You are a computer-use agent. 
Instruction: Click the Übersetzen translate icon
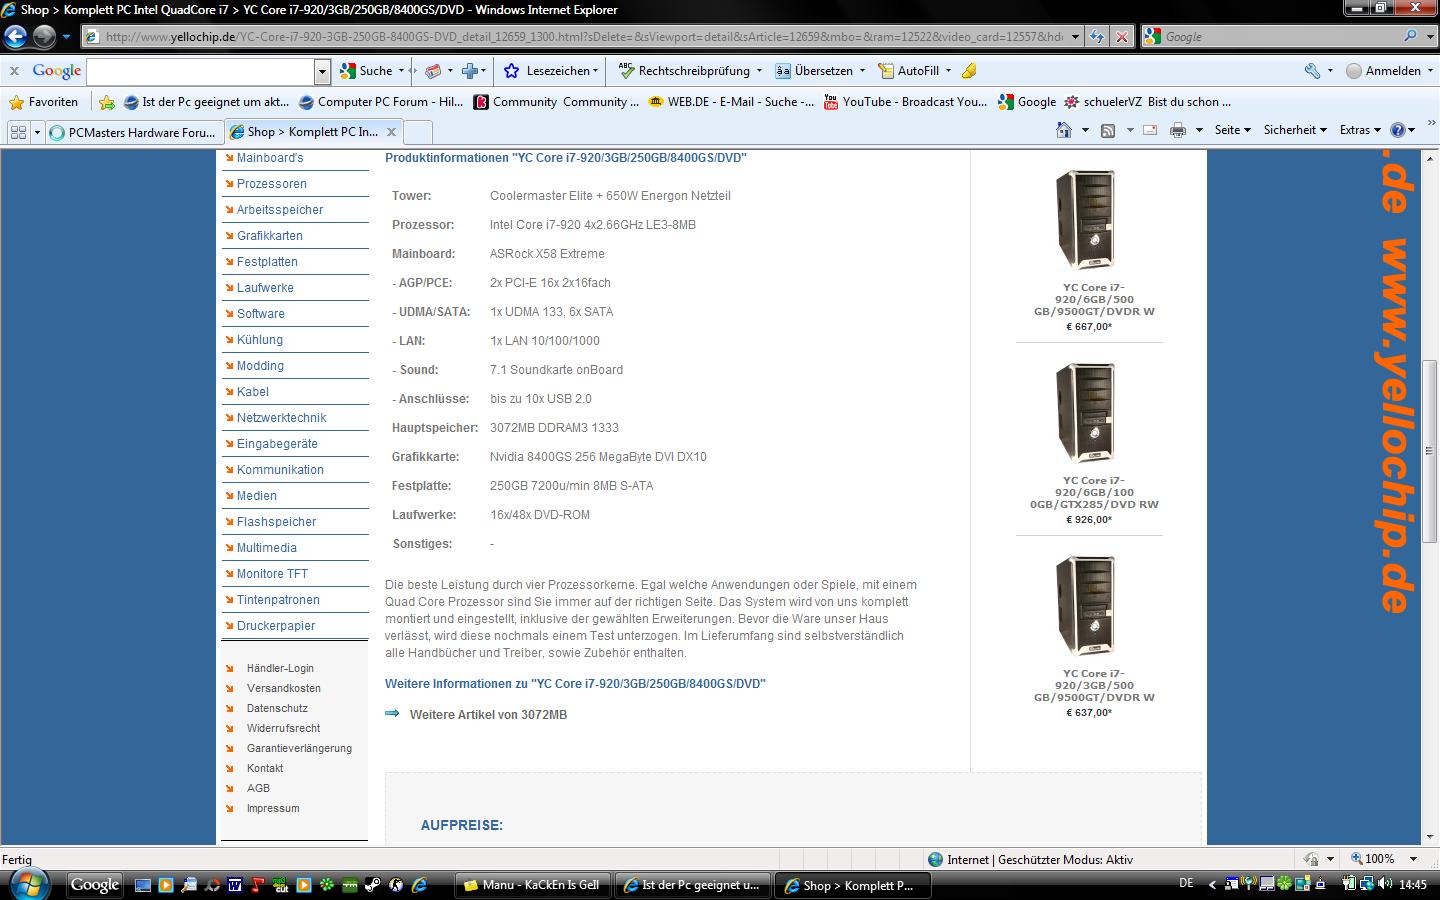pos(783,71)
